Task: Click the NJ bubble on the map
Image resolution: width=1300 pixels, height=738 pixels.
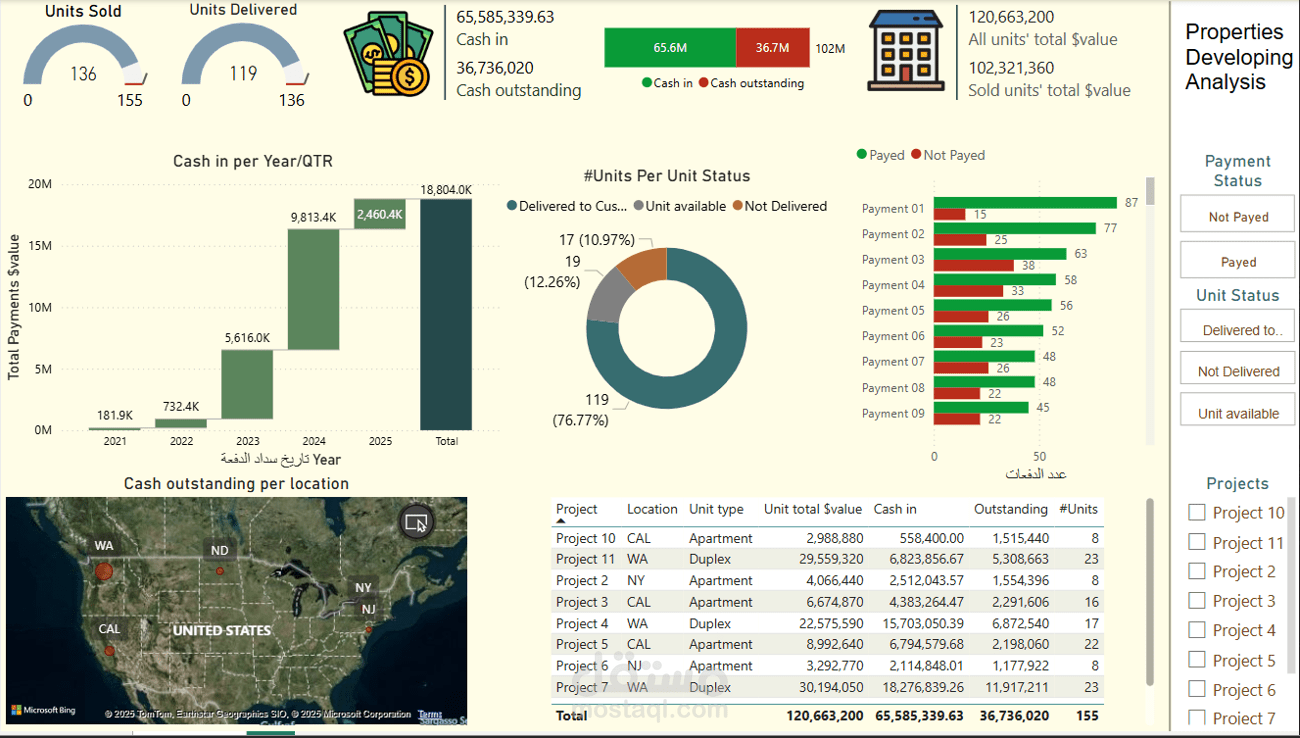Action: [369, 629]
